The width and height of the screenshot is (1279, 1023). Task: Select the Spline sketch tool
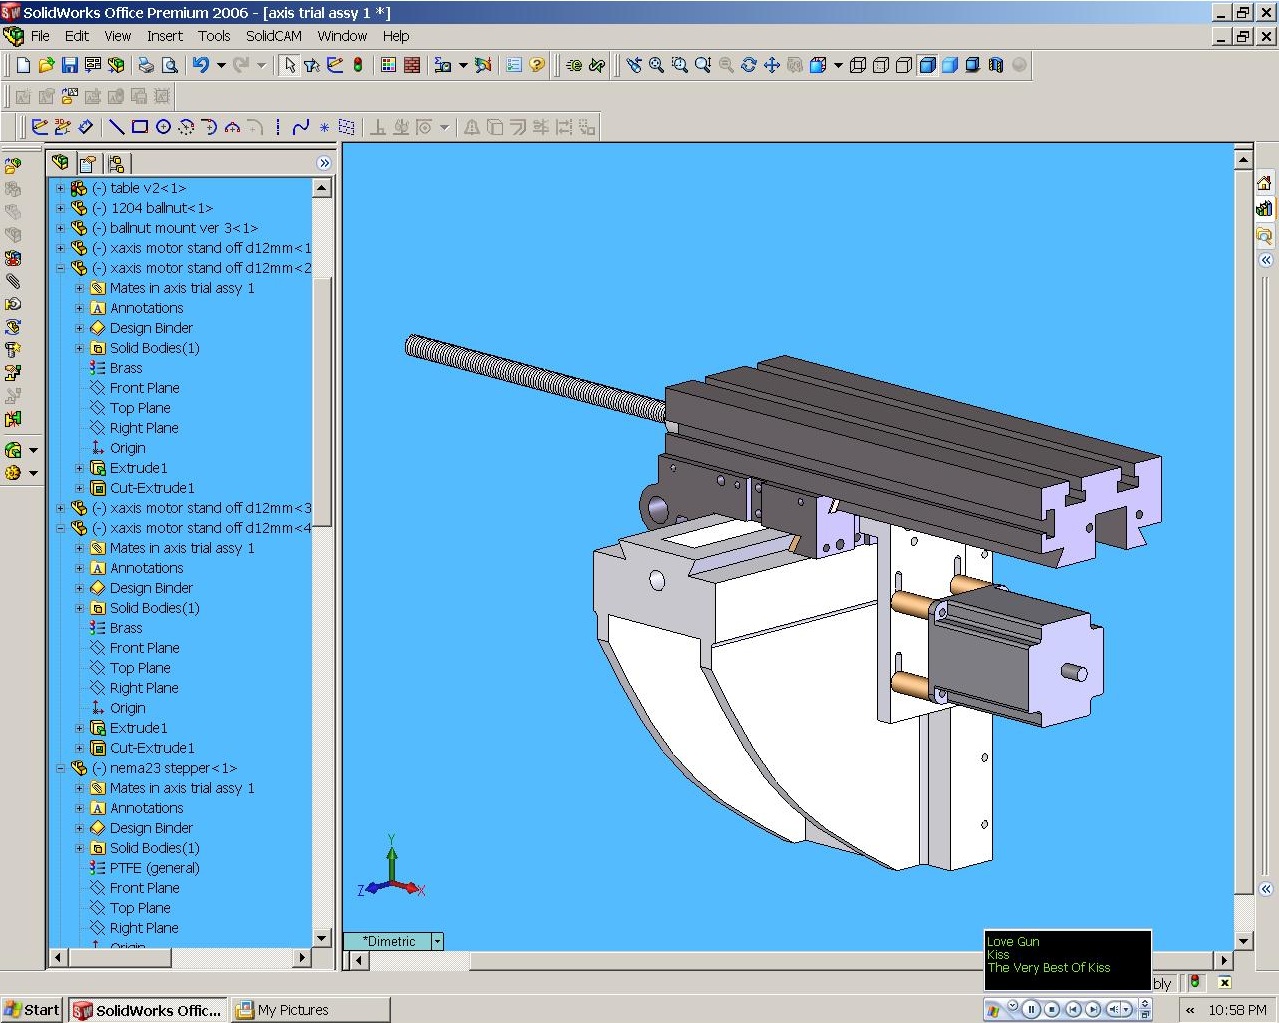tap(300, 127)
